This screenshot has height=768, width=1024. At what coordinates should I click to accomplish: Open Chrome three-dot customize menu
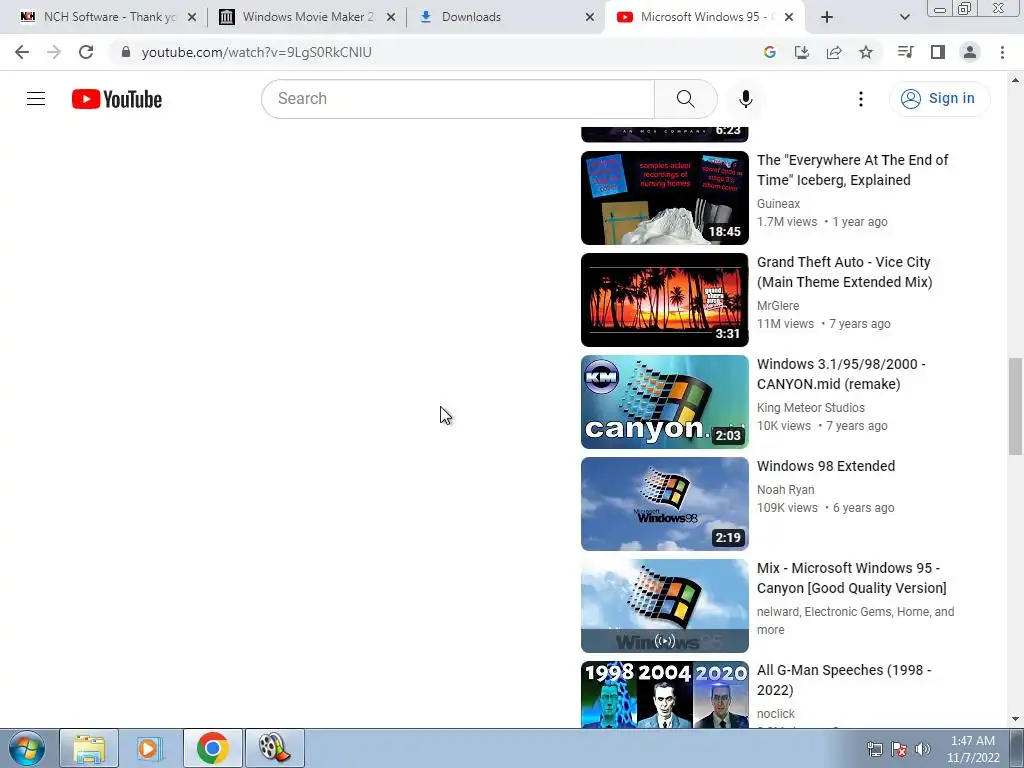pyautogui.click(x=1002, y=52)
